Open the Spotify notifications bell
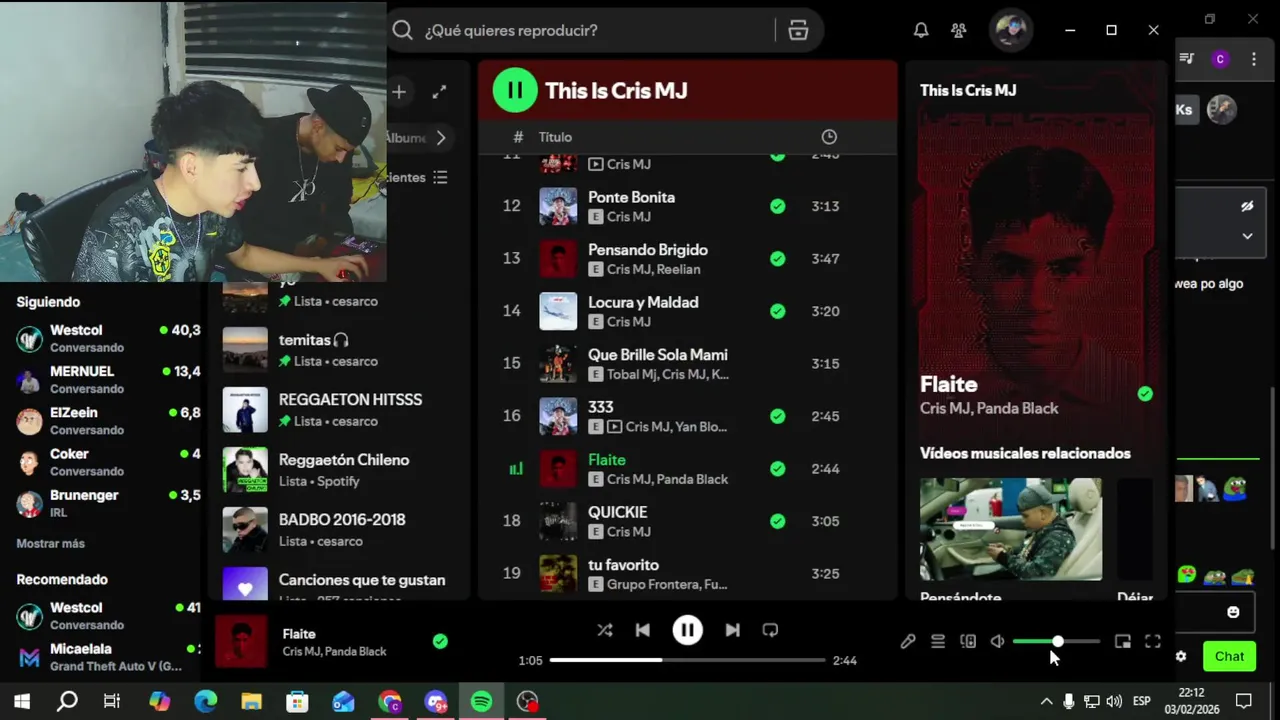 921,30
